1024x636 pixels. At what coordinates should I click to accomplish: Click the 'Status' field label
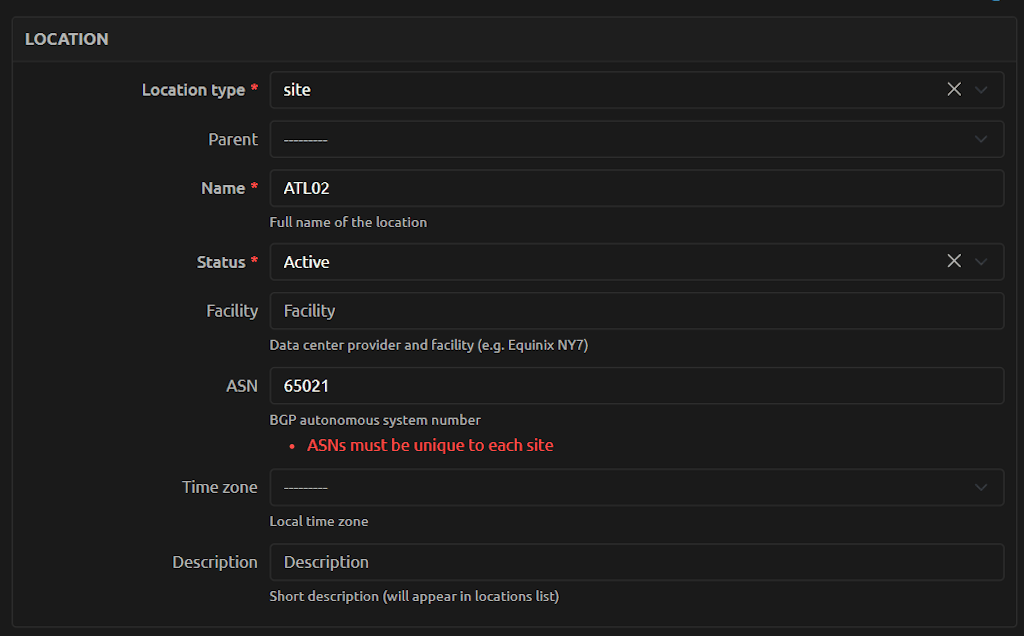point(221,262)
